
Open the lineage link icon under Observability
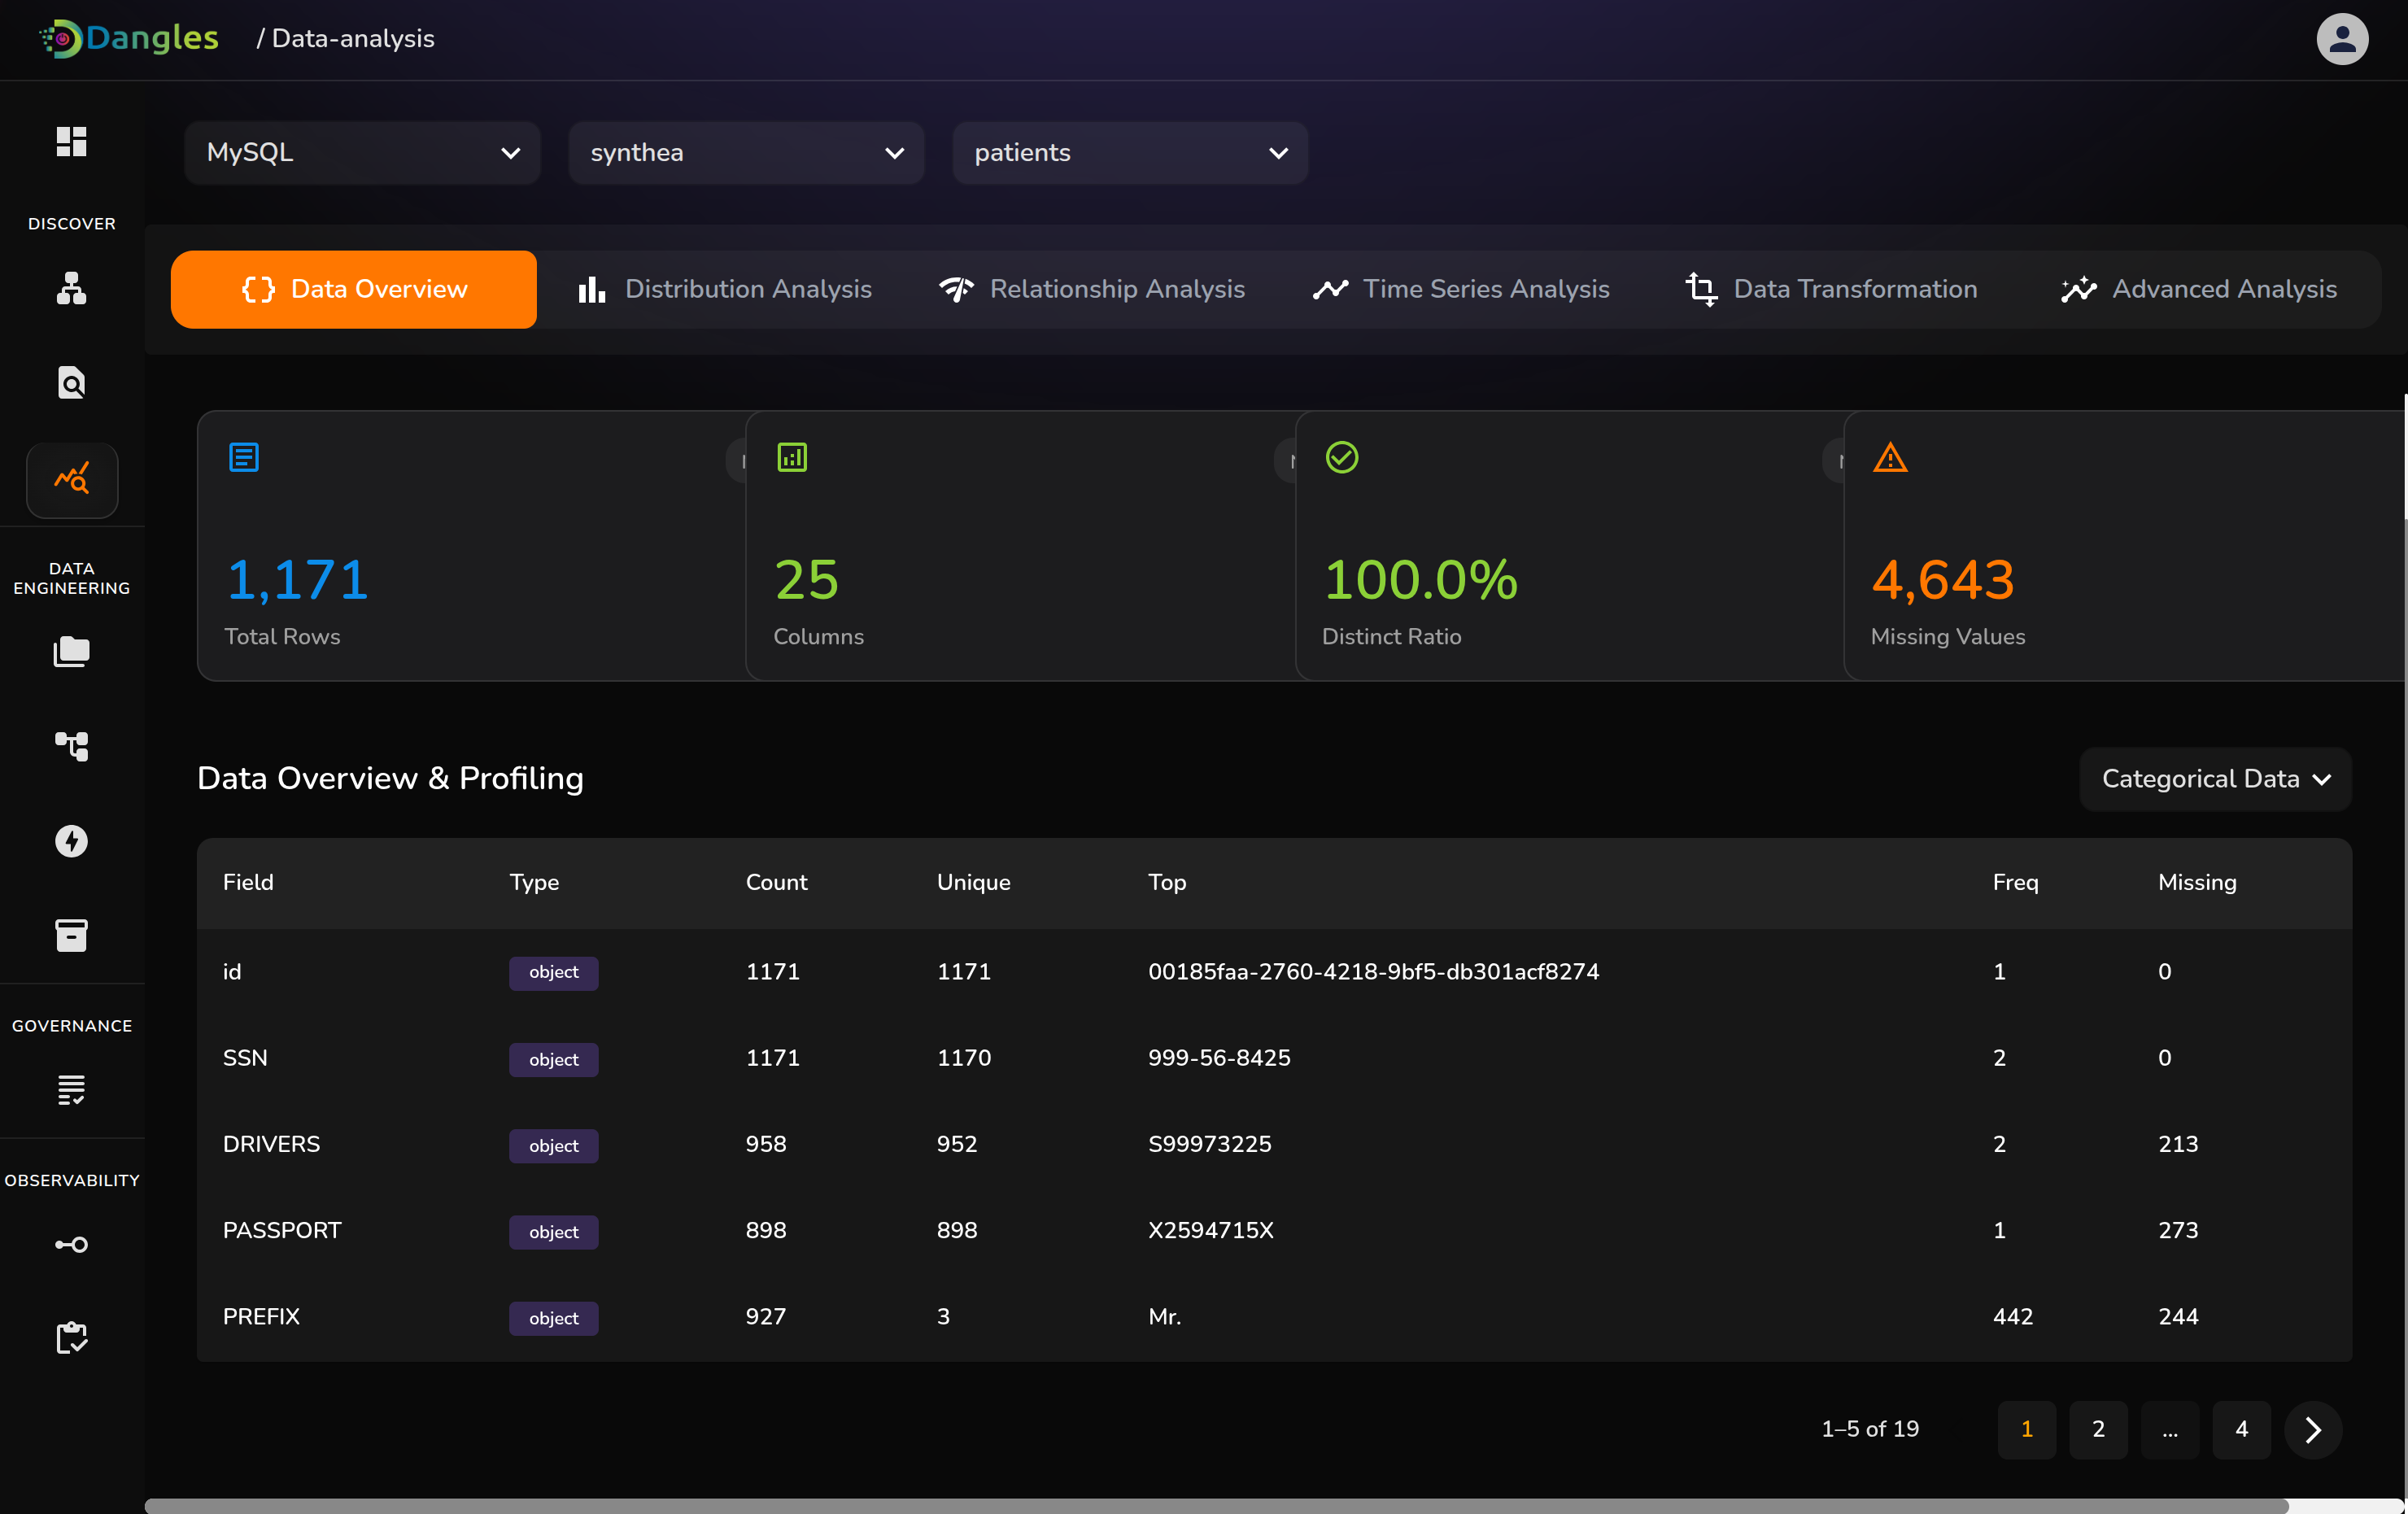point(71,1244)
